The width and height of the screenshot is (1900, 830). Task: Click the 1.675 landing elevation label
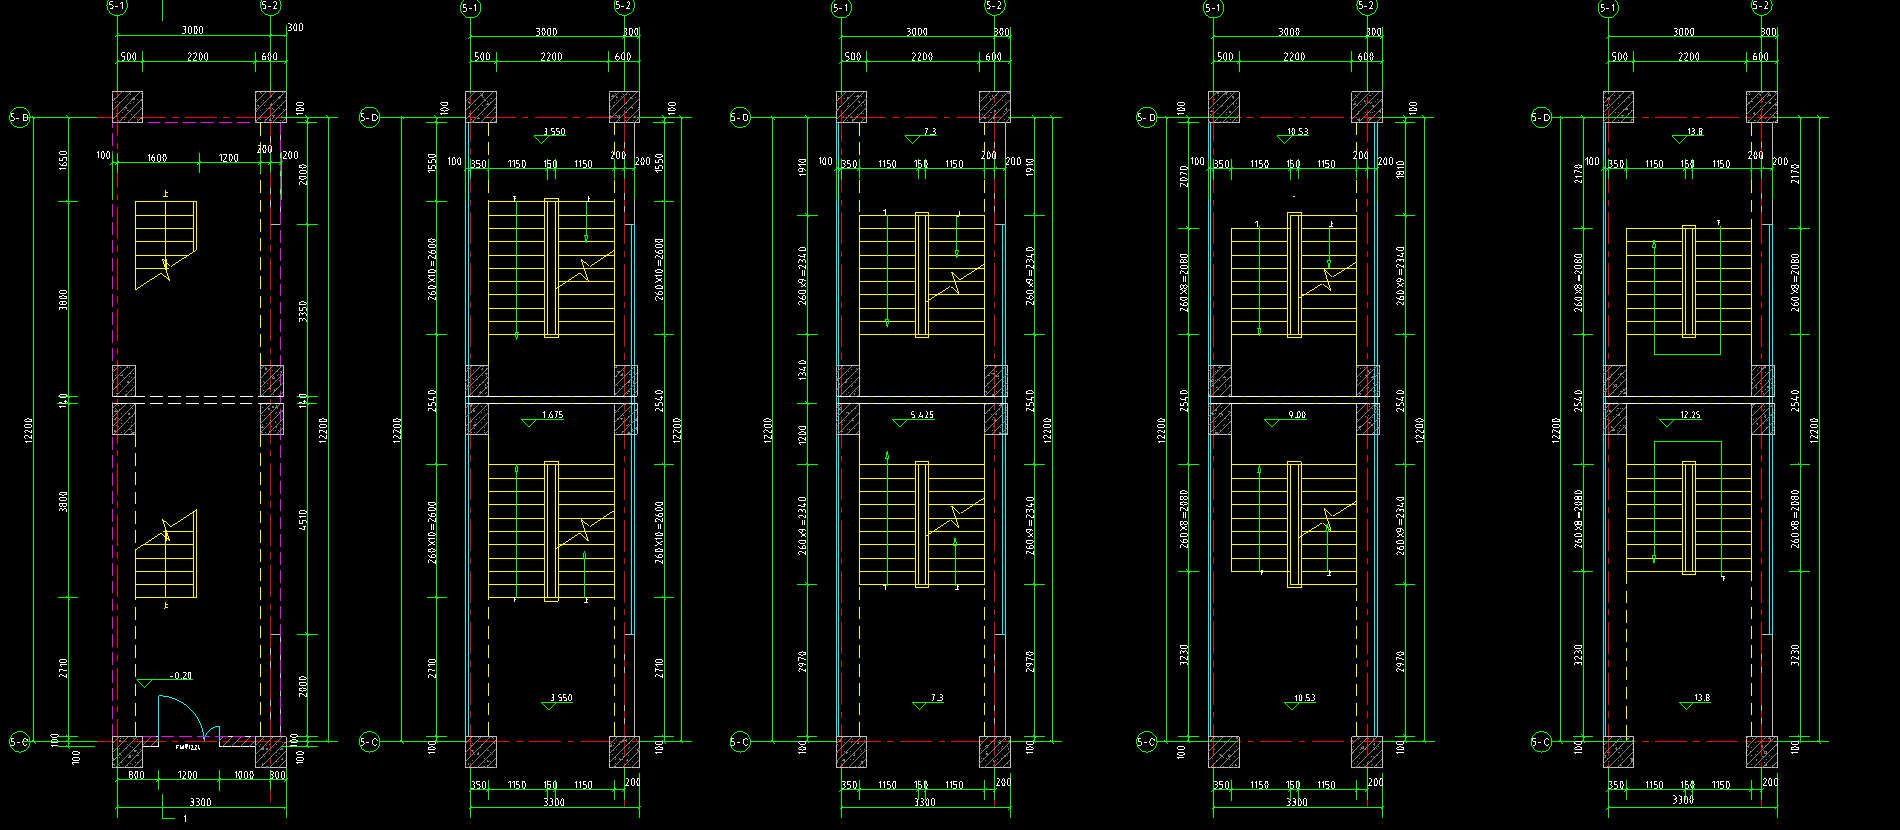552,415
